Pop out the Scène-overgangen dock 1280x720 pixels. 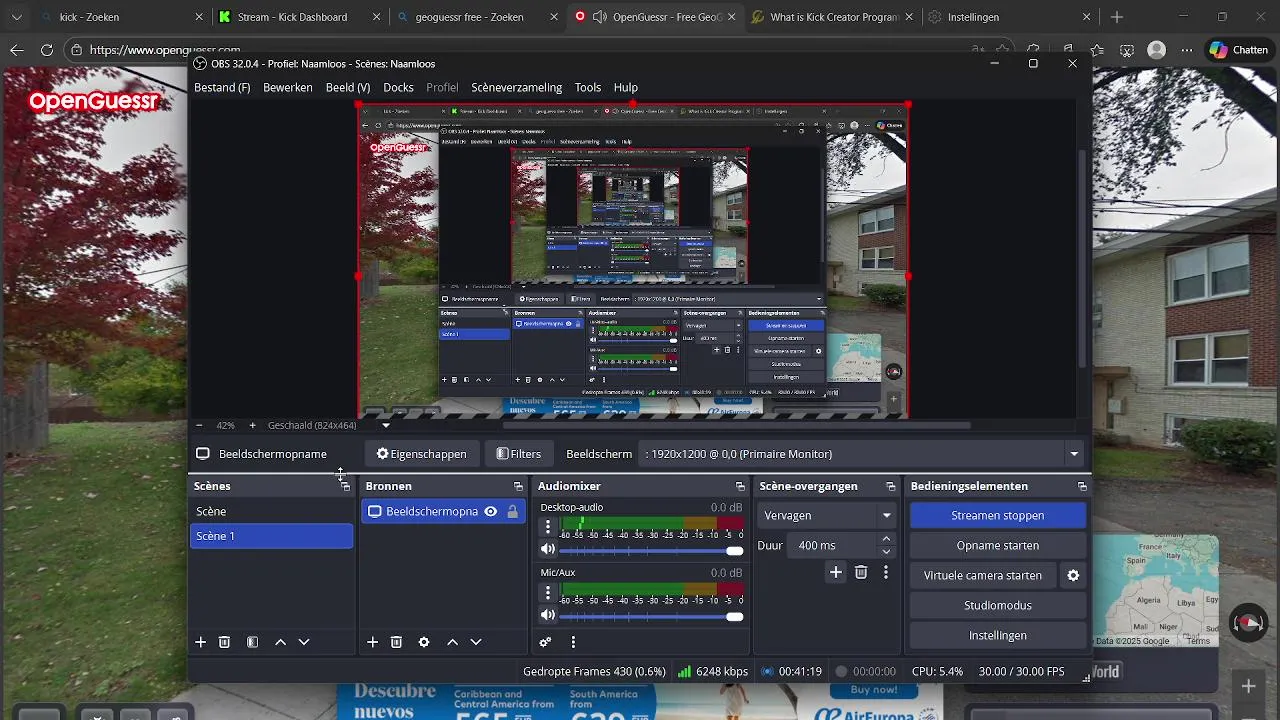tap(890, 486)
